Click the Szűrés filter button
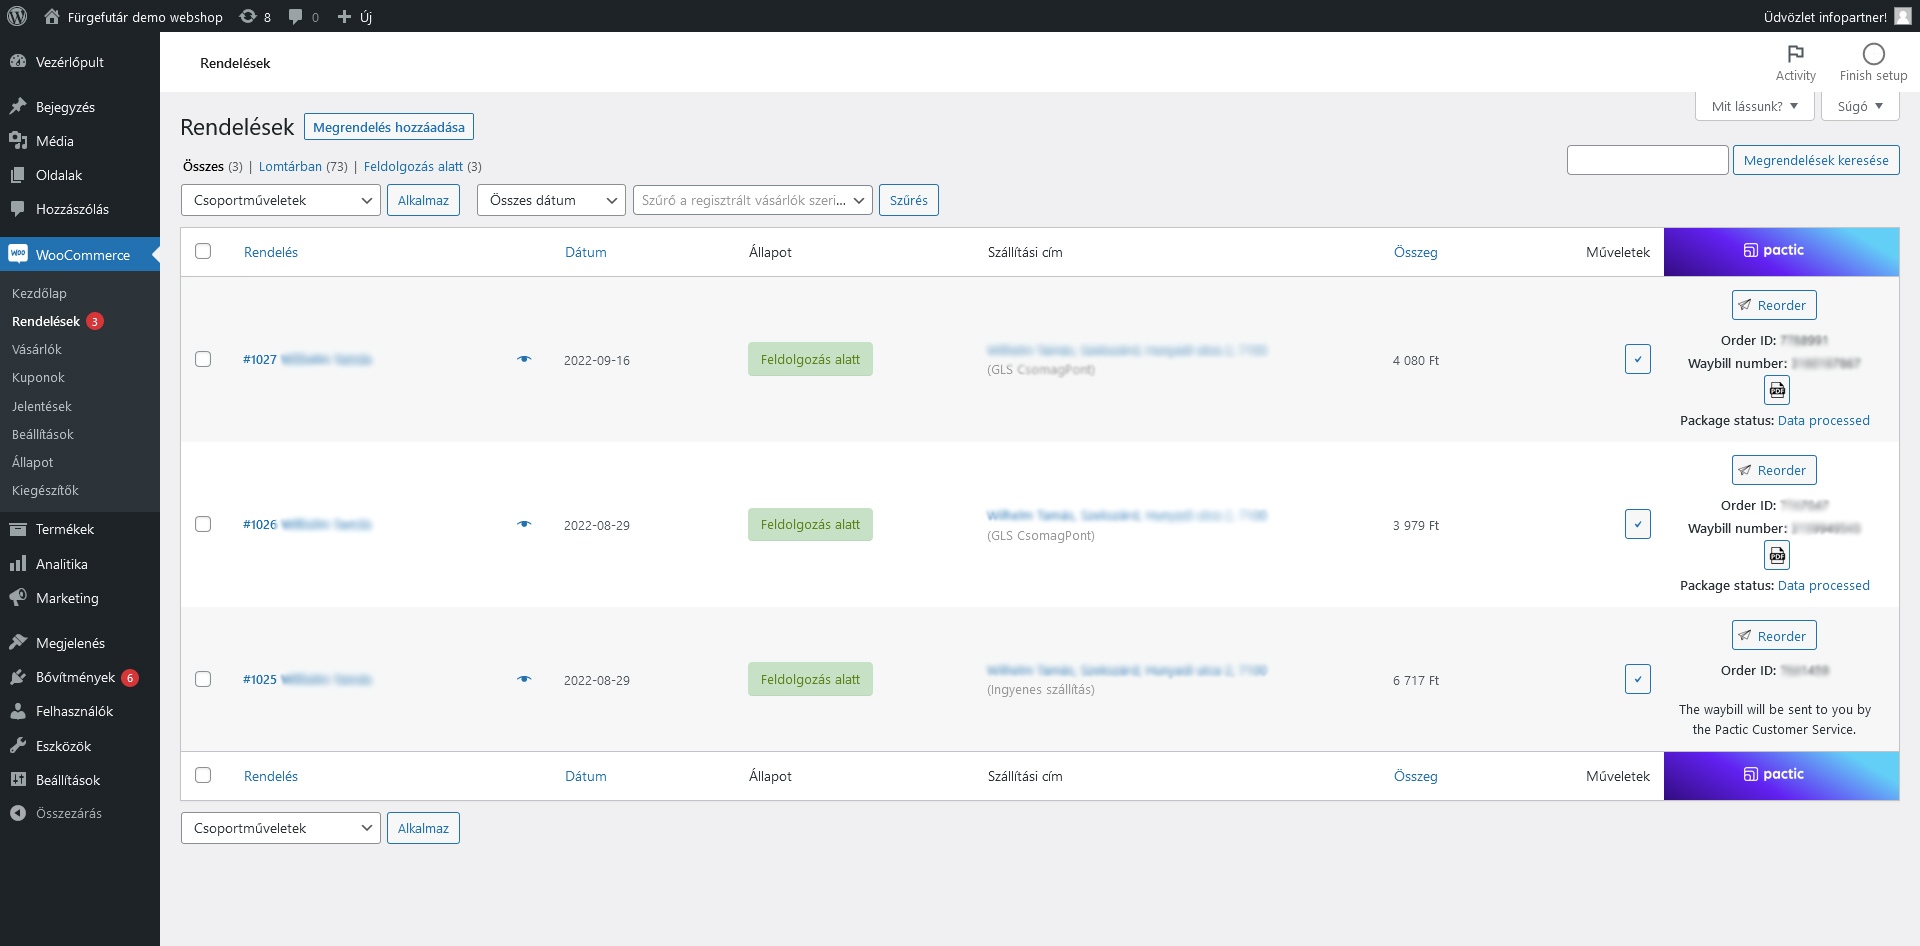Viewport: 1920px width, 946px height. point(908,200)
